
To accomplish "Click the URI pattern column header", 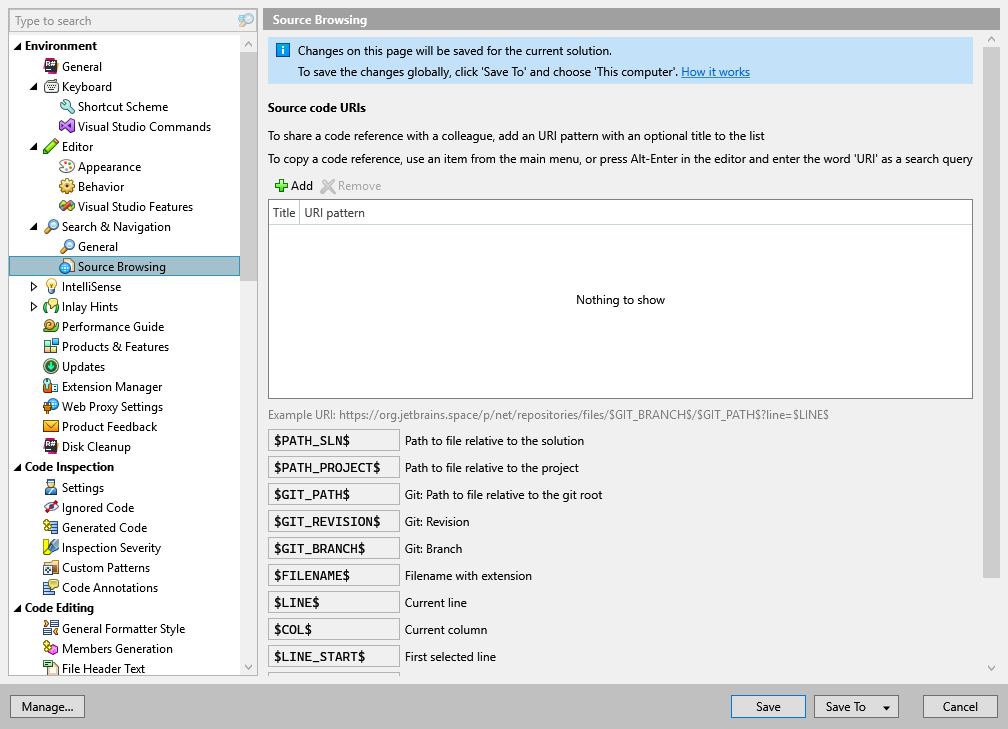I will coord(334,213).
